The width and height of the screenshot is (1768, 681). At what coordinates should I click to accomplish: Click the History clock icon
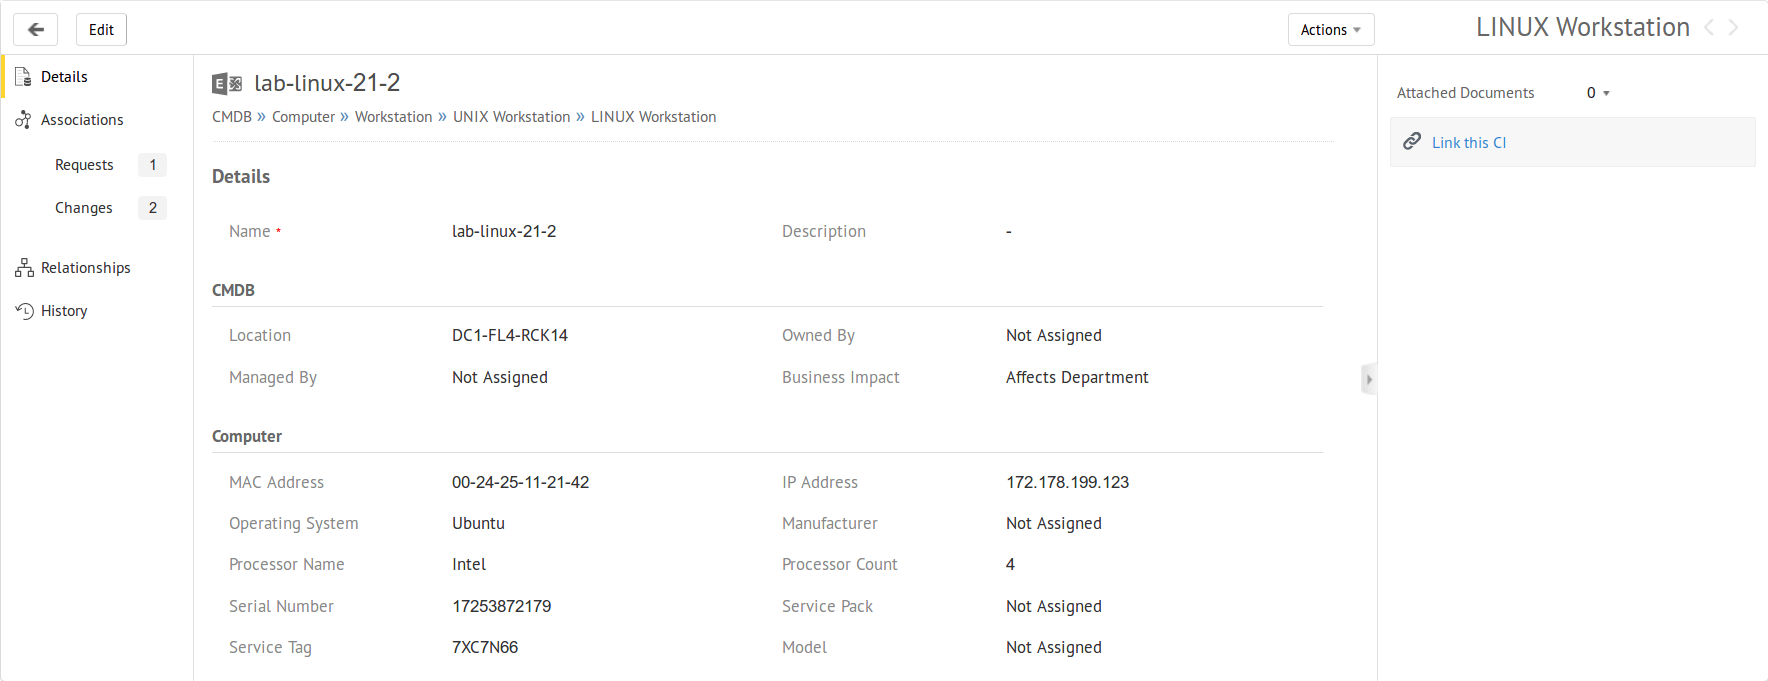pos(24,311)
